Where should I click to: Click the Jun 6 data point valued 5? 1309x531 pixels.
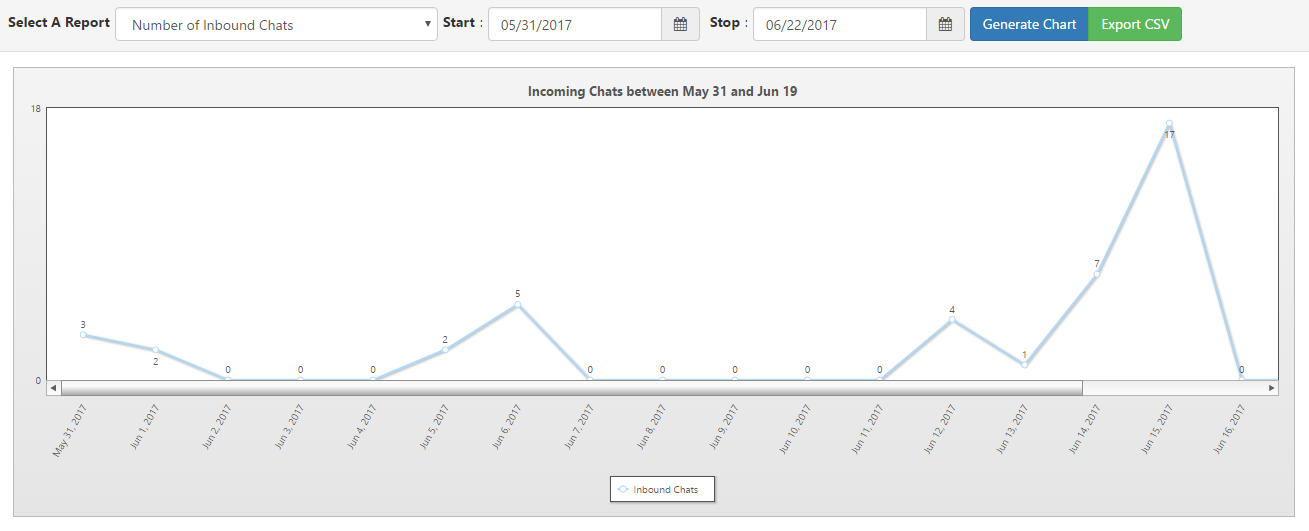pyautogui.click(x=517, y=305)
